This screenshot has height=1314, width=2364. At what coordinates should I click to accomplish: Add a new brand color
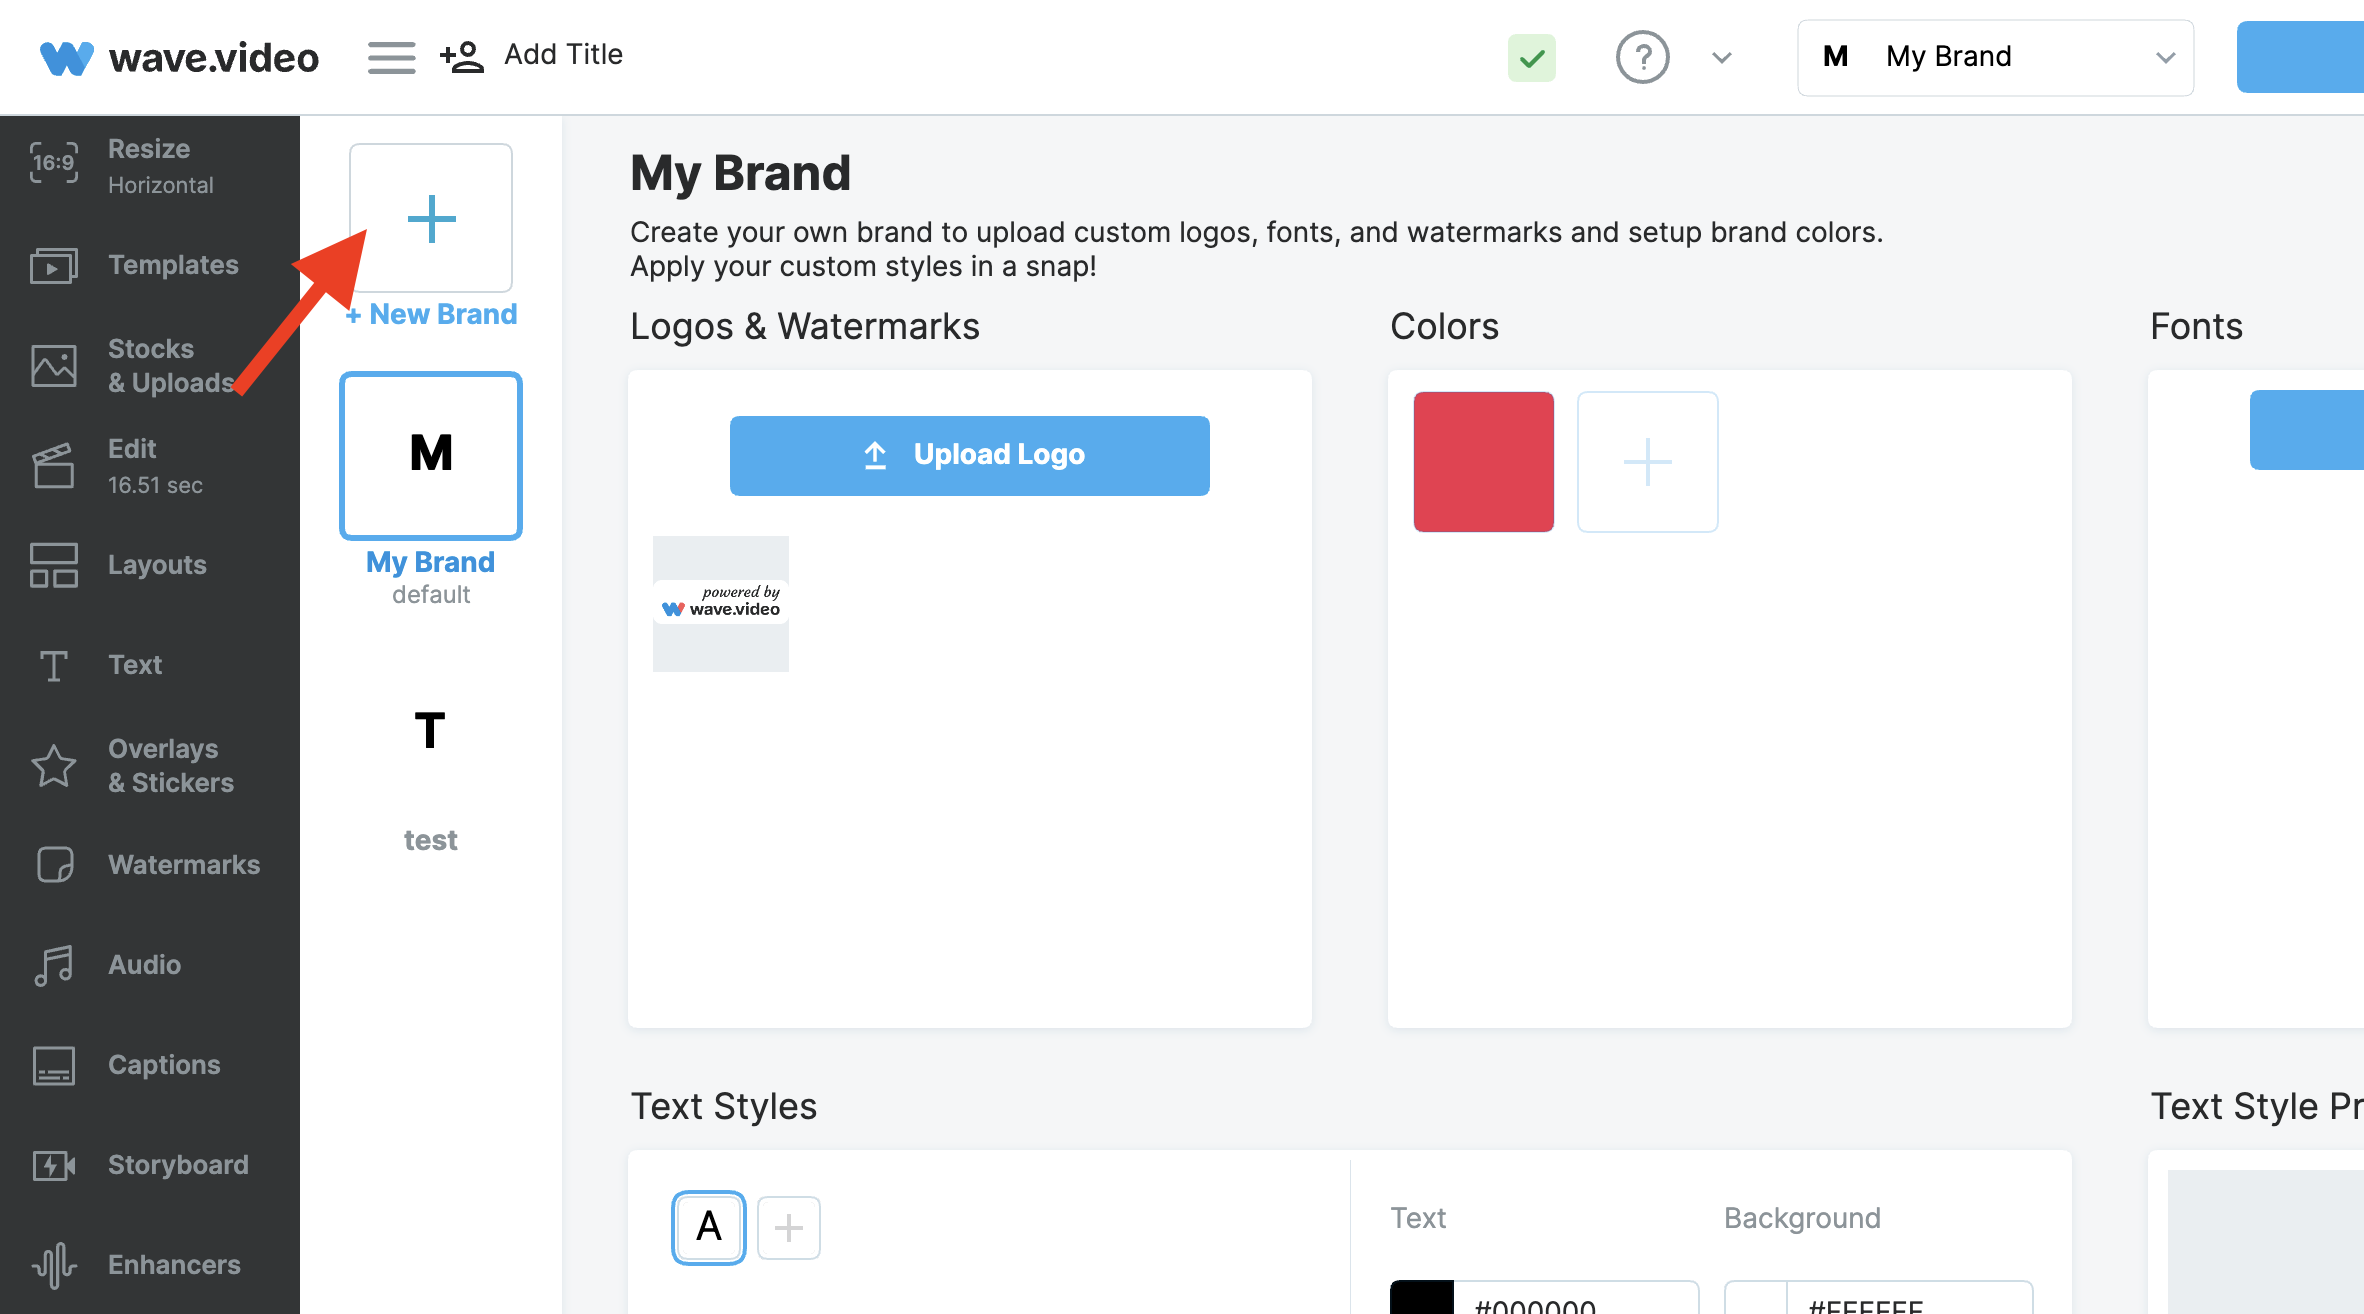coord(1648,461)
